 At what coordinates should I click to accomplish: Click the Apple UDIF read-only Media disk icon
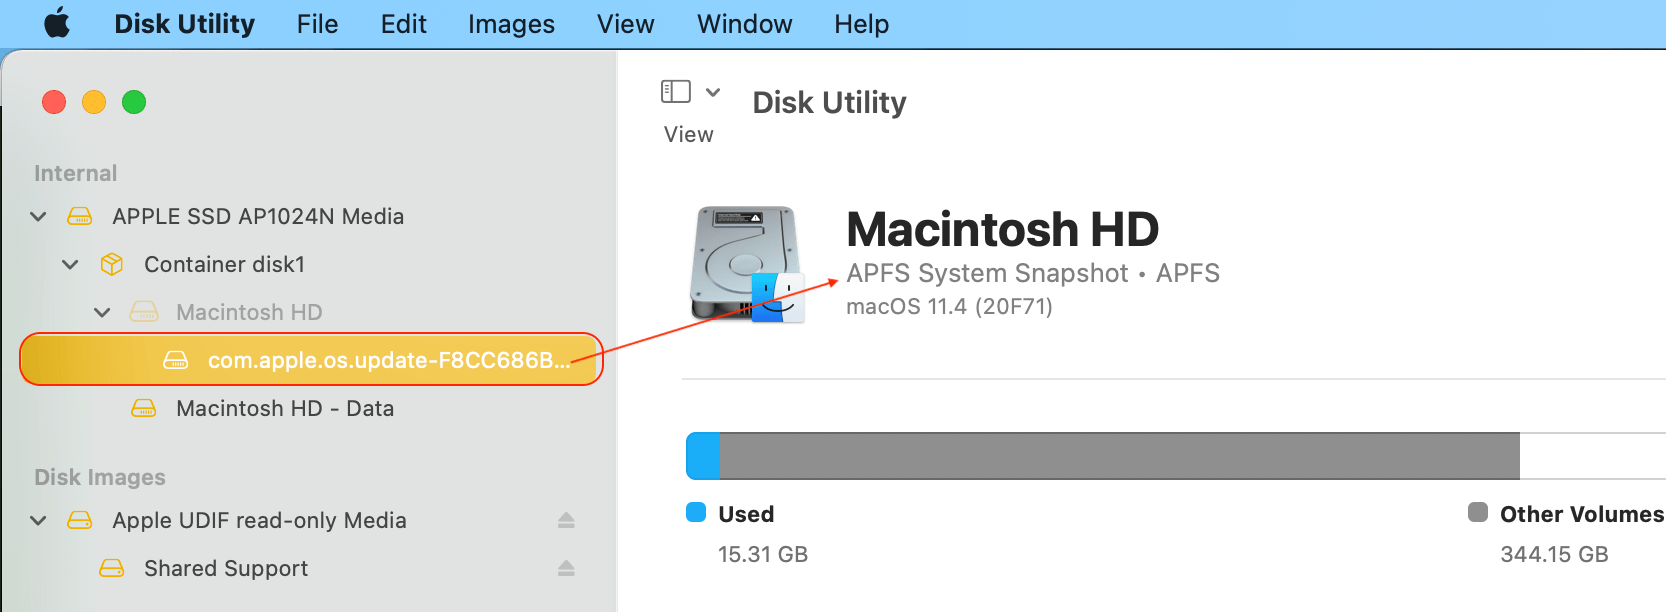click(79, 520)
